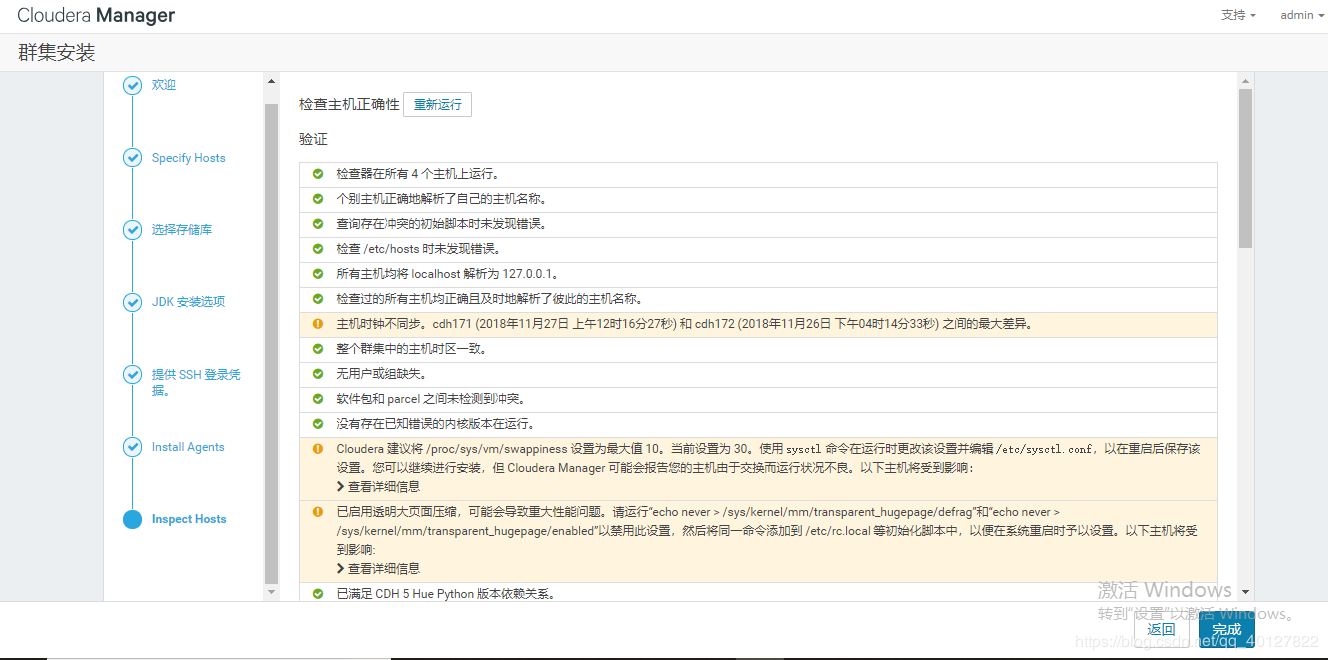Viewport: 1328px width, 660px height.
Task: Click the checkmark circle beside 欢迎
Action: [132, 86]
